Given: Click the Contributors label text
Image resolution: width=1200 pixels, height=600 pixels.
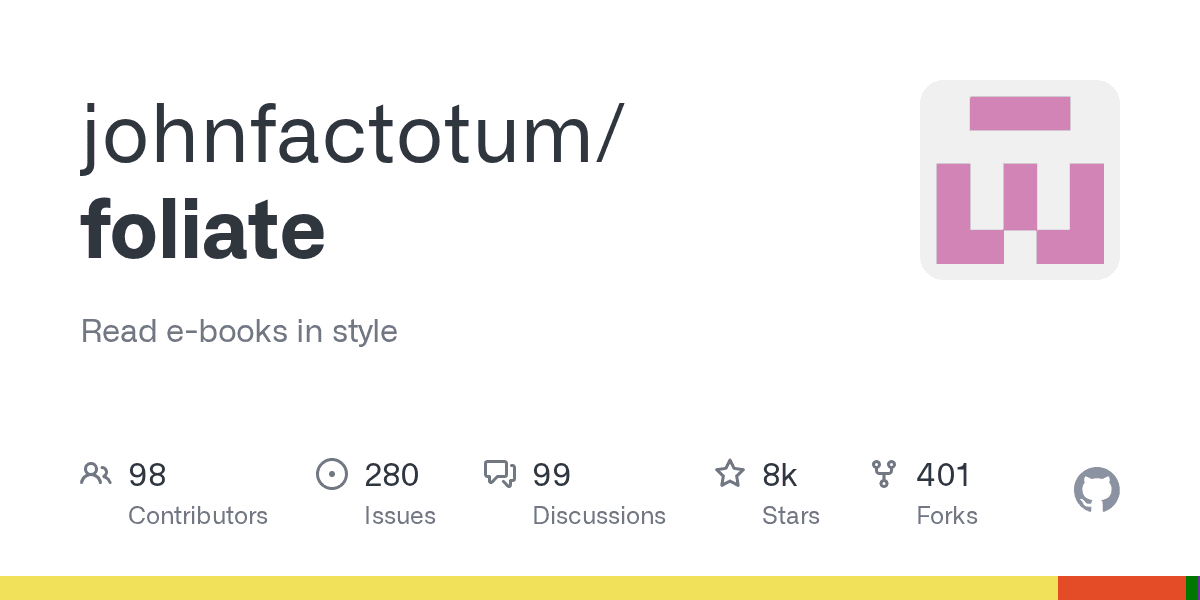Looking at the screenshot, I should [198, 516].
